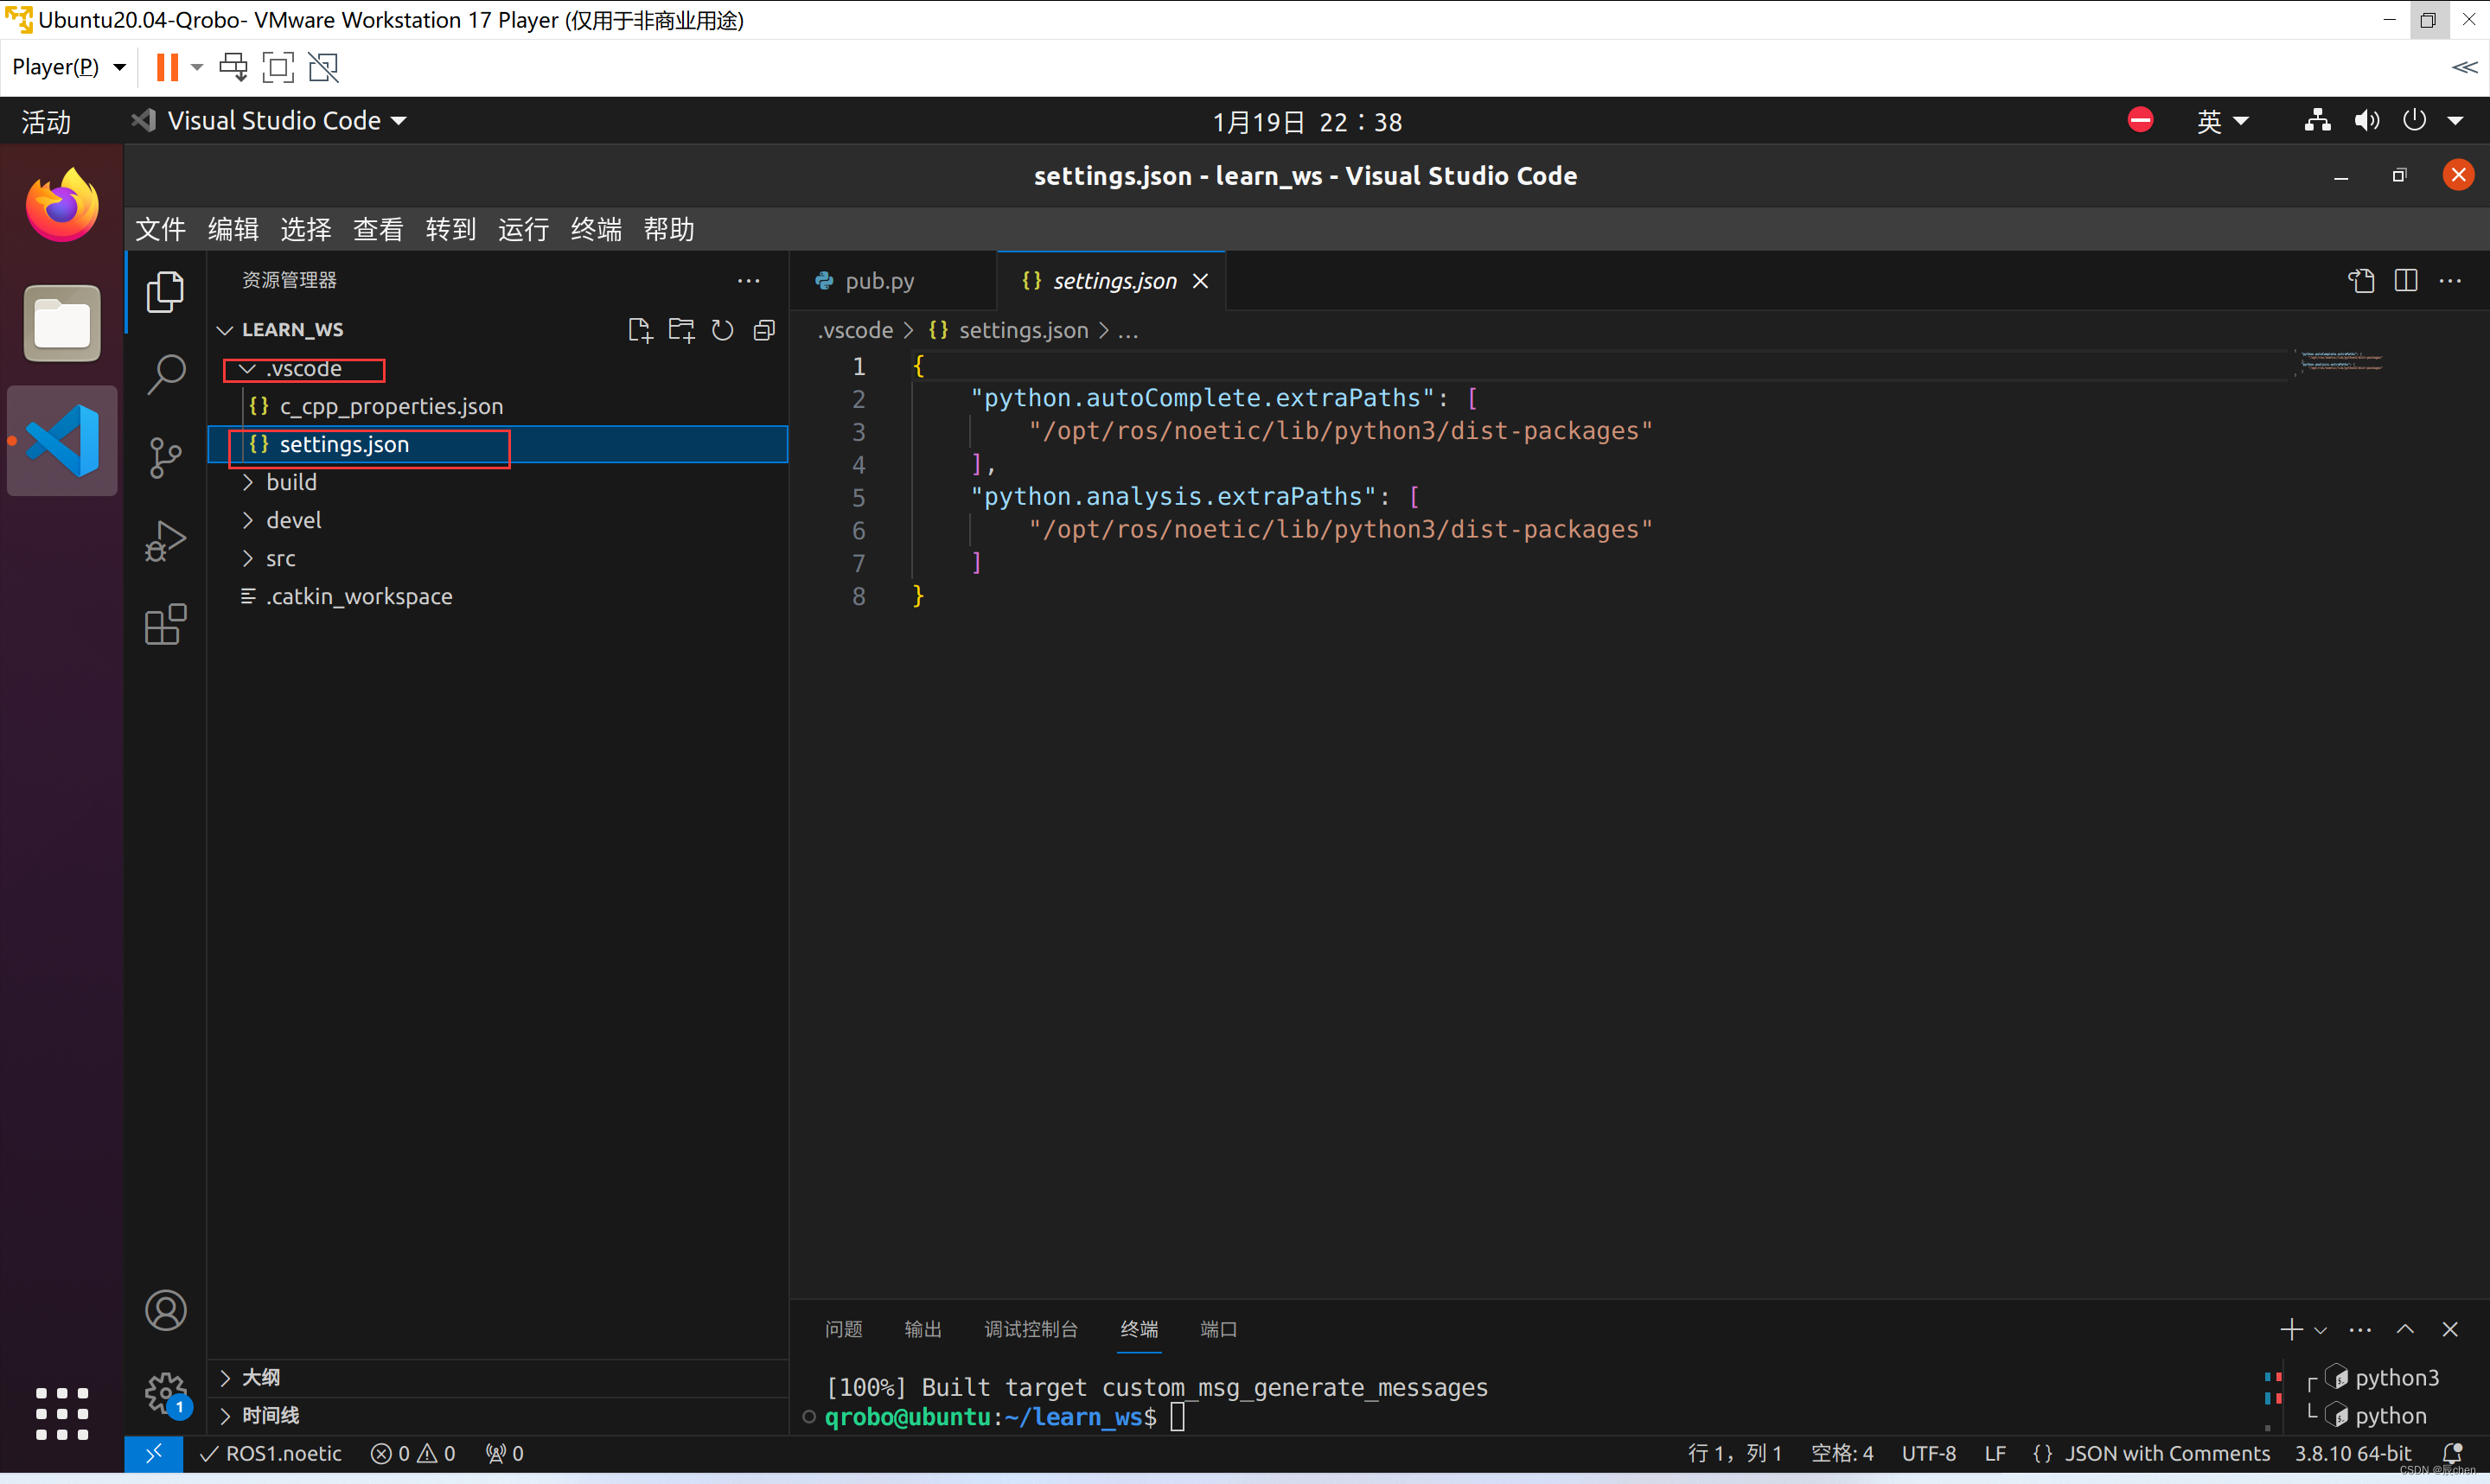Open the Explorer view in activity bar
Screen dimensions: 2490x1484
[165, 292]
